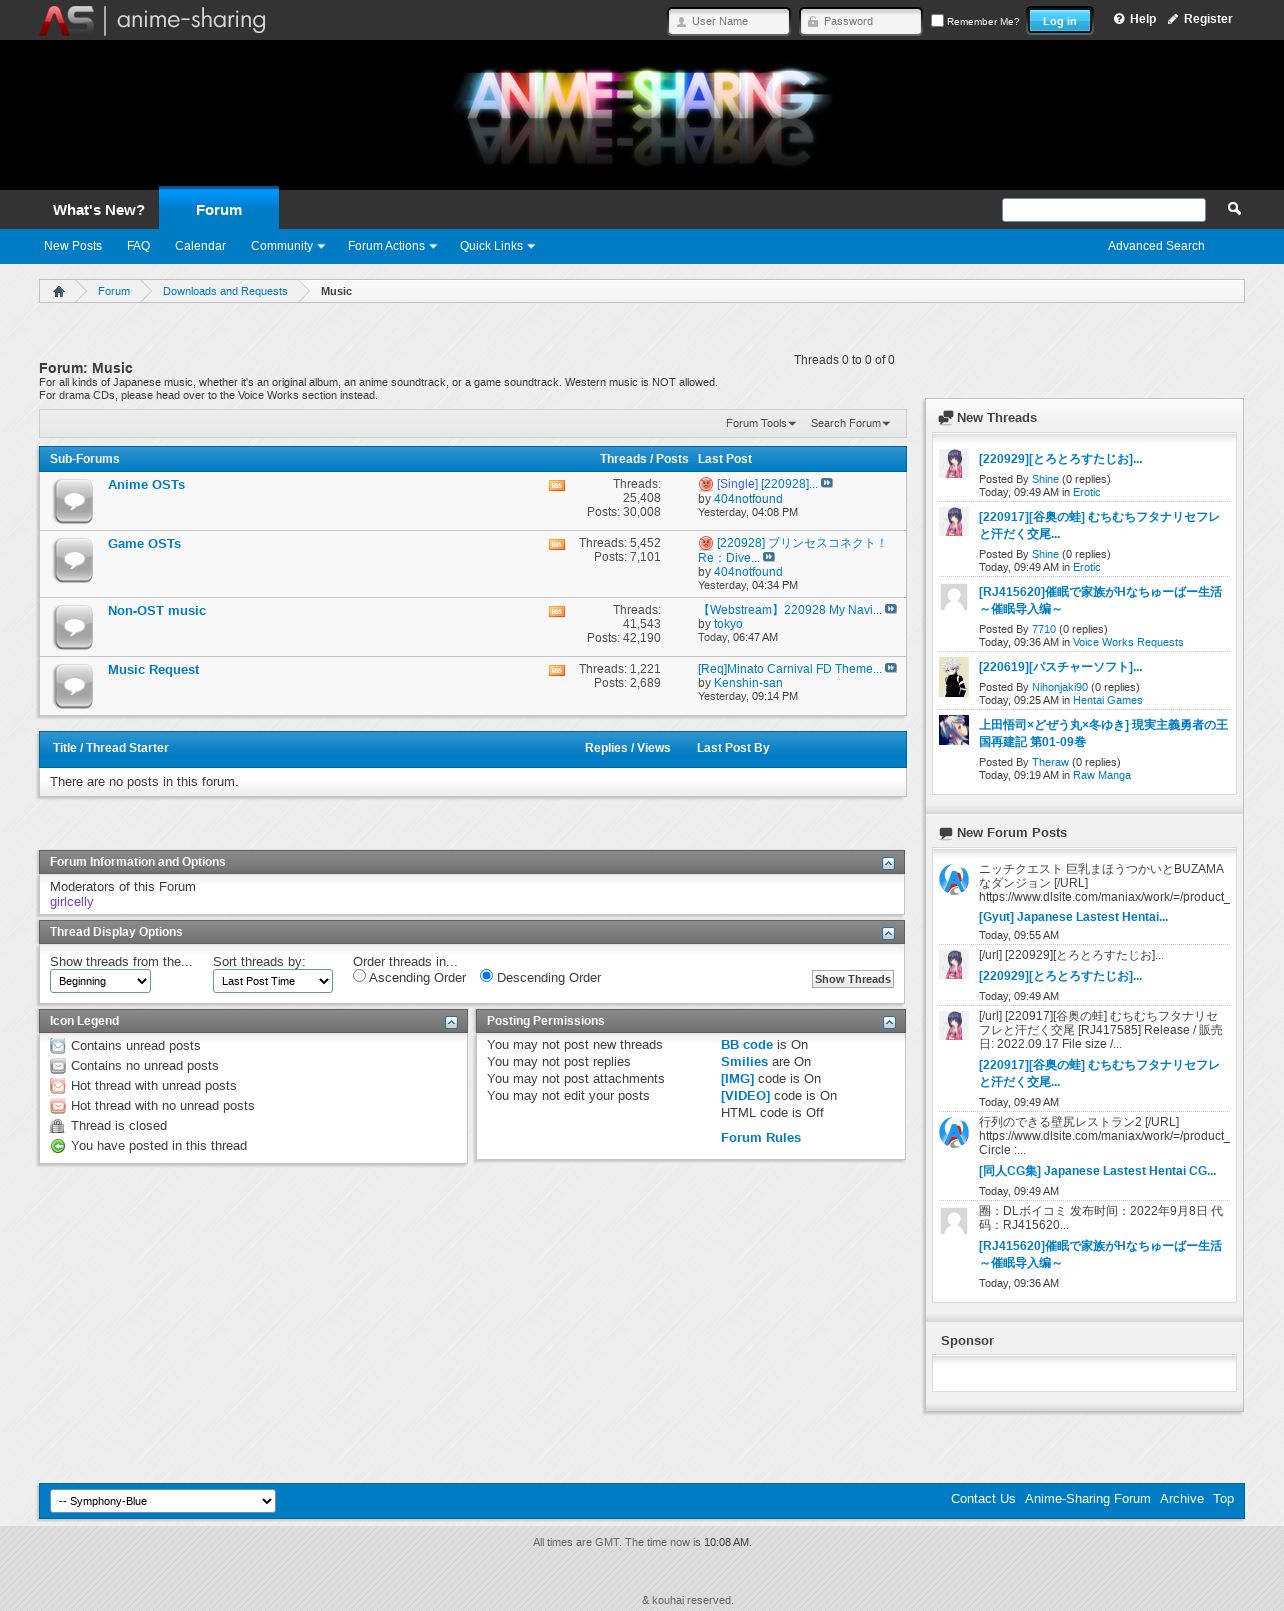
Task: Open RSS feed for Game OSTs
Action: pos(557,545)
